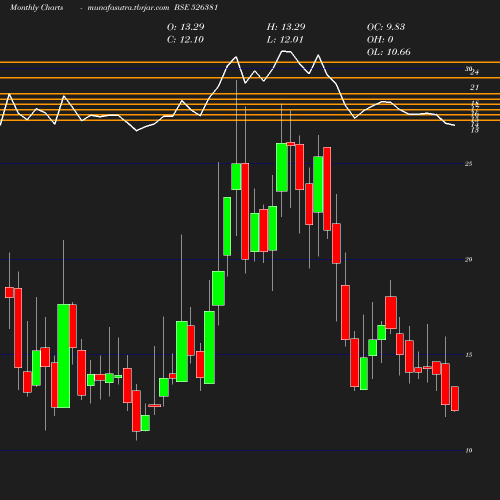
Task: Click the 21 indicator axis label
Action: 474,87
